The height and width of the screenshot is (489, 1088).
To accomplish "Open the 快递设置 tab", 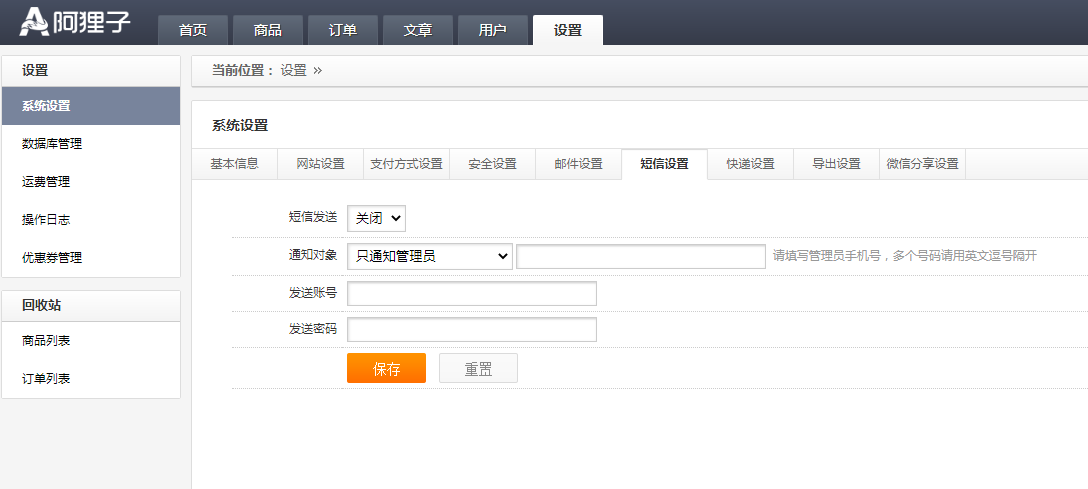I will tap(750, 164).
